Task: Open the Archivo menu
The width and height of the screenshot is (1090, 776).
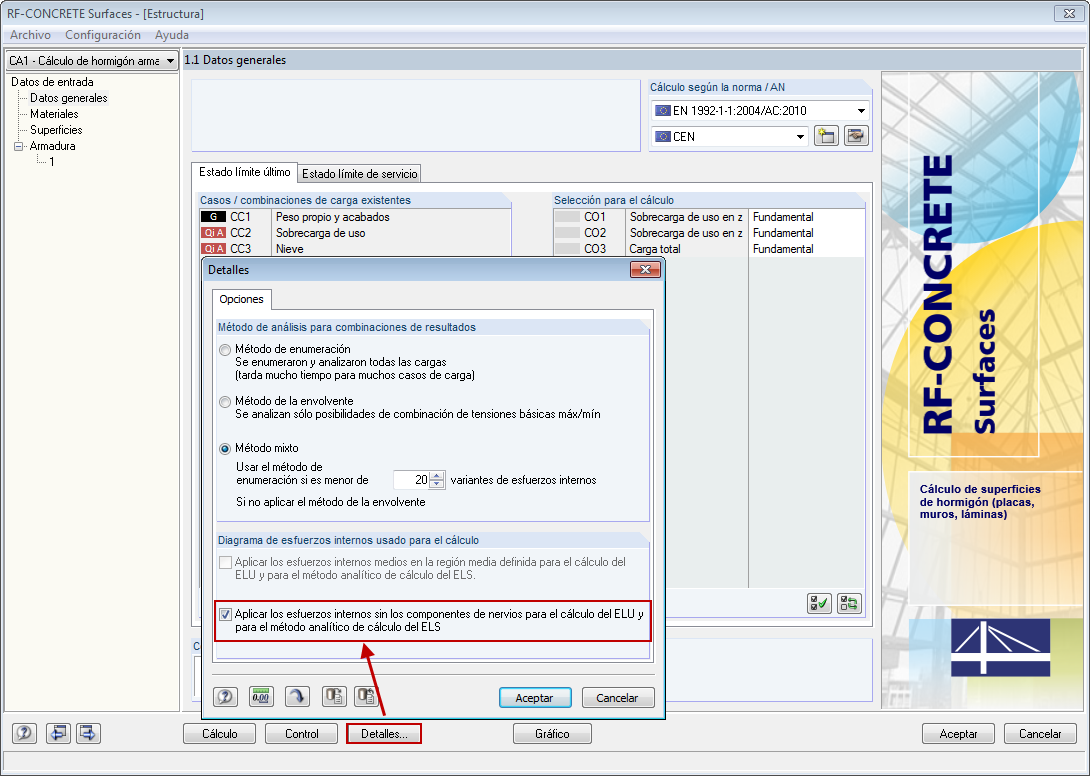Action: coord(30,35)
